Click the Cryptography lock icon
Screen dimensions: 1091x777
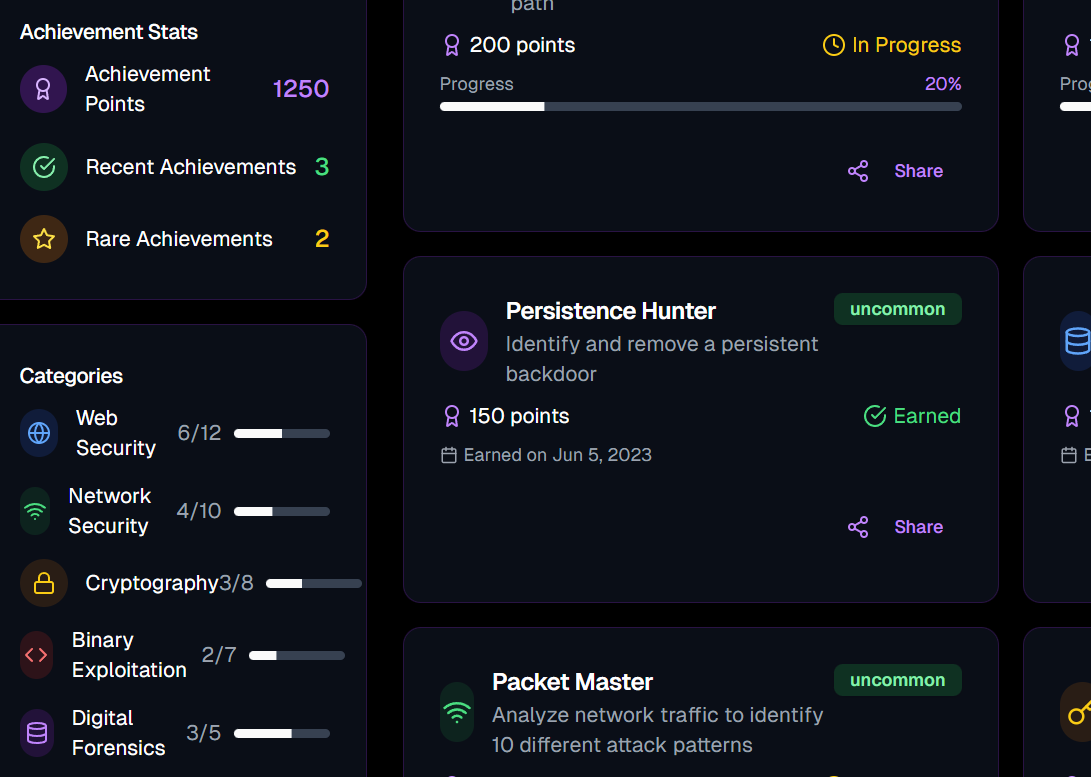pos(44,583)
